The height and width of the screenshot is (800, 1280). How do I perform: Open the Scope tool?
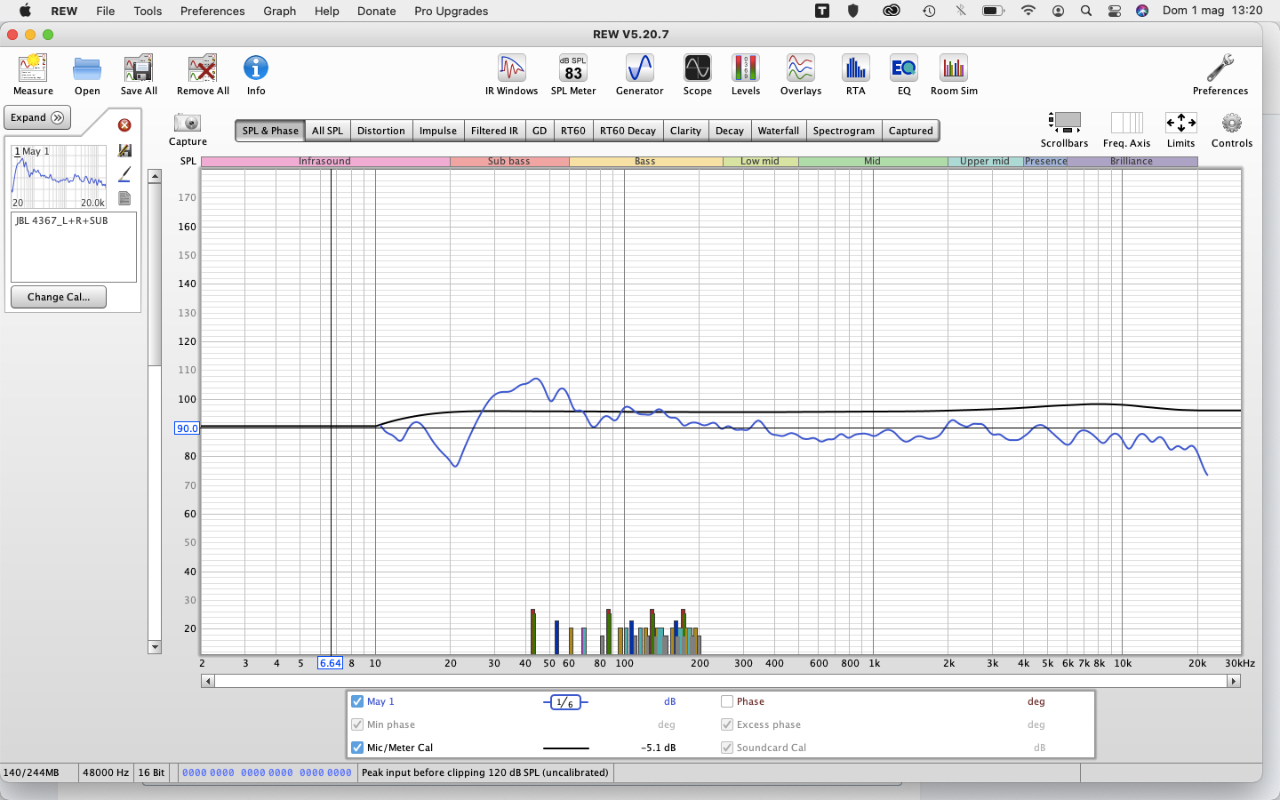click(x=697, y=75)
